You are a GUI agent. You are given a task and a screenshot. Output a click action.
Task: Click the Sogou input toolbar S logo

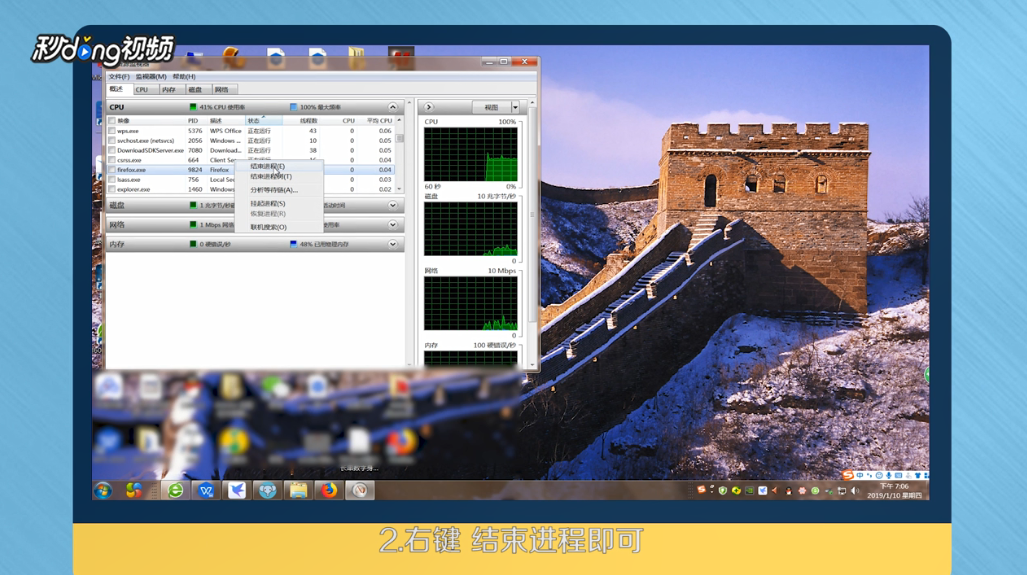pos(848,475)
